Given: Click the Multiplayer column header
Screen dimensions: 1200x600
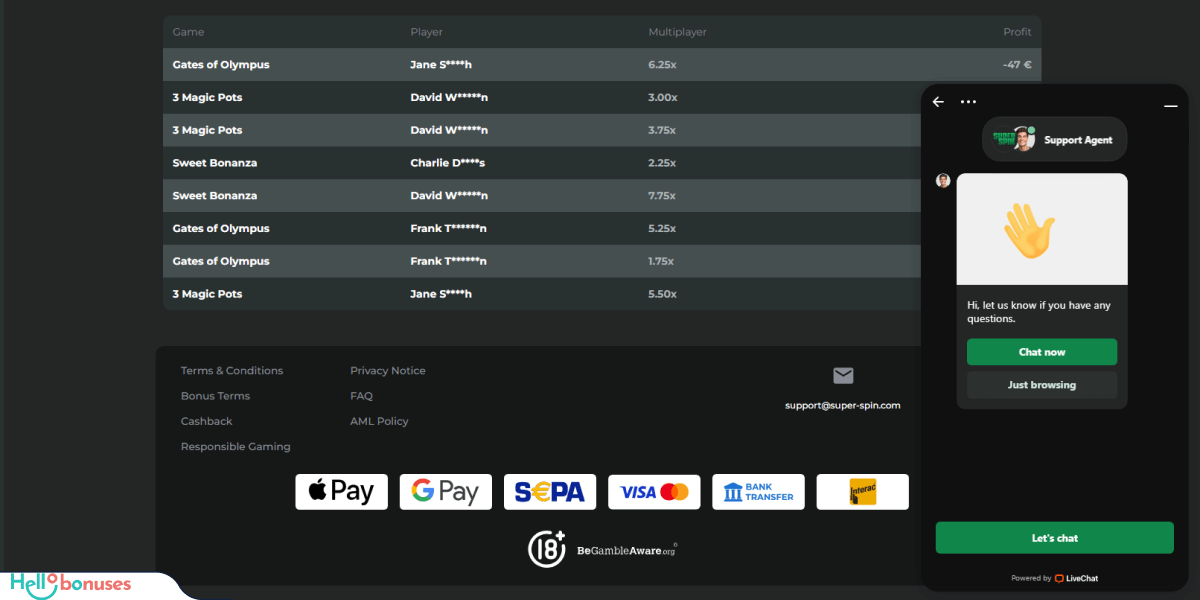Looking at the screenshot, I should (677, 32).
